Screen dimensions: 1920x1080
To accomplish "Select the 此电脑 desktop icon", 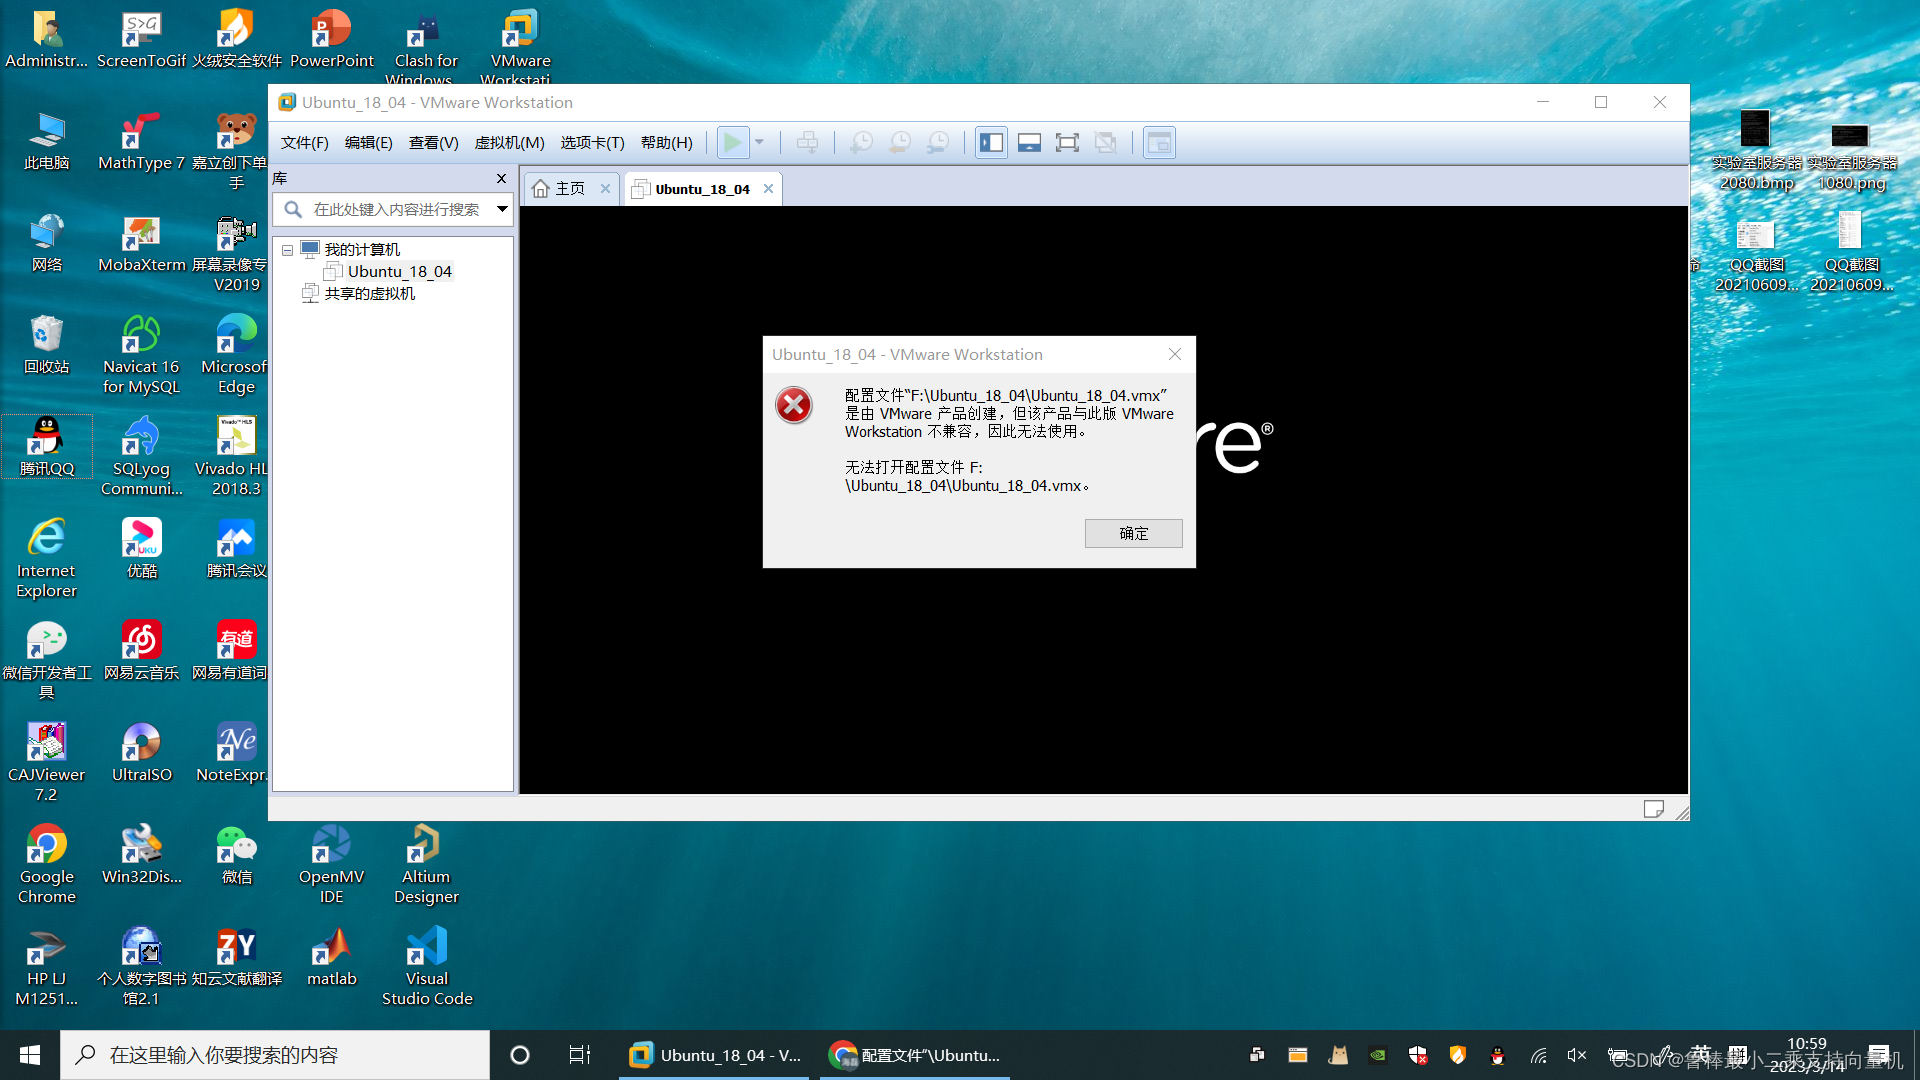I will pyautogui.click(x=46, y=141).
